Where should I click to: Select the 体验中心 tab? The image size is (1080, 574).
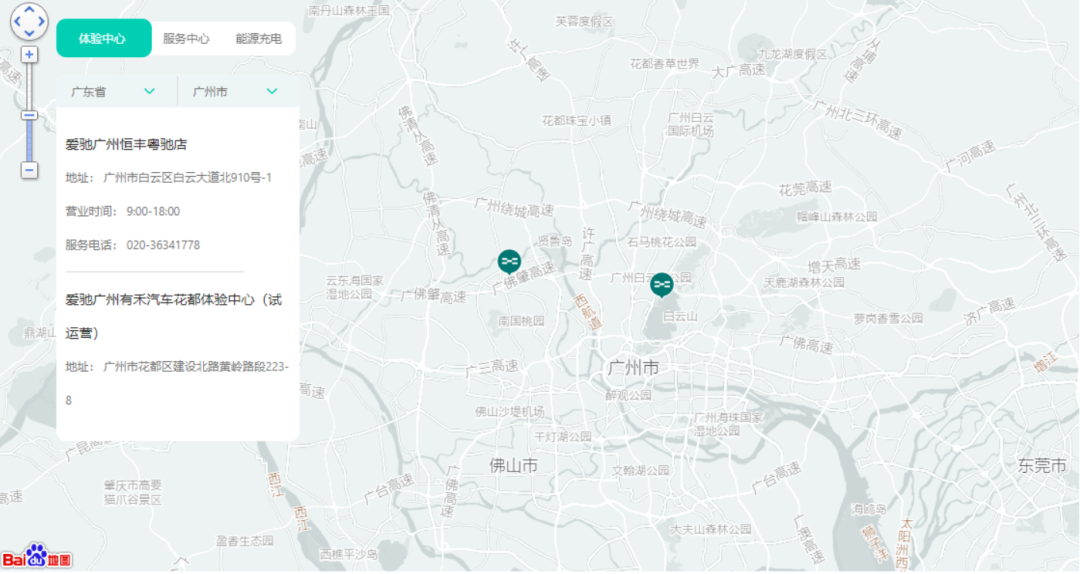tap(103, 38)
